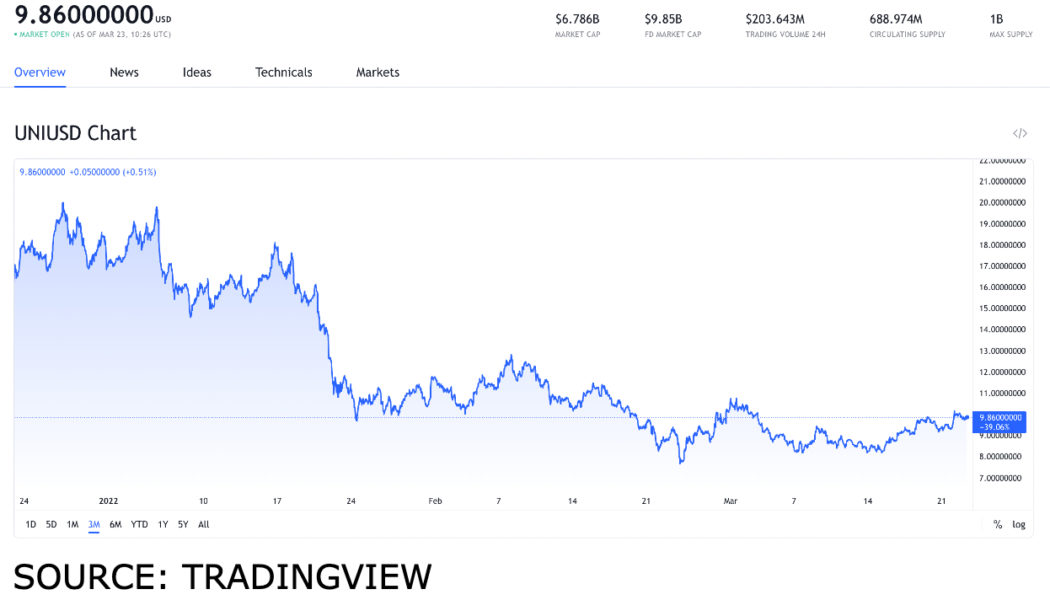Set chart range to 1D
Image resolution: width=1050 pixels, height=600 pixels.
click(x=31, y=524)
